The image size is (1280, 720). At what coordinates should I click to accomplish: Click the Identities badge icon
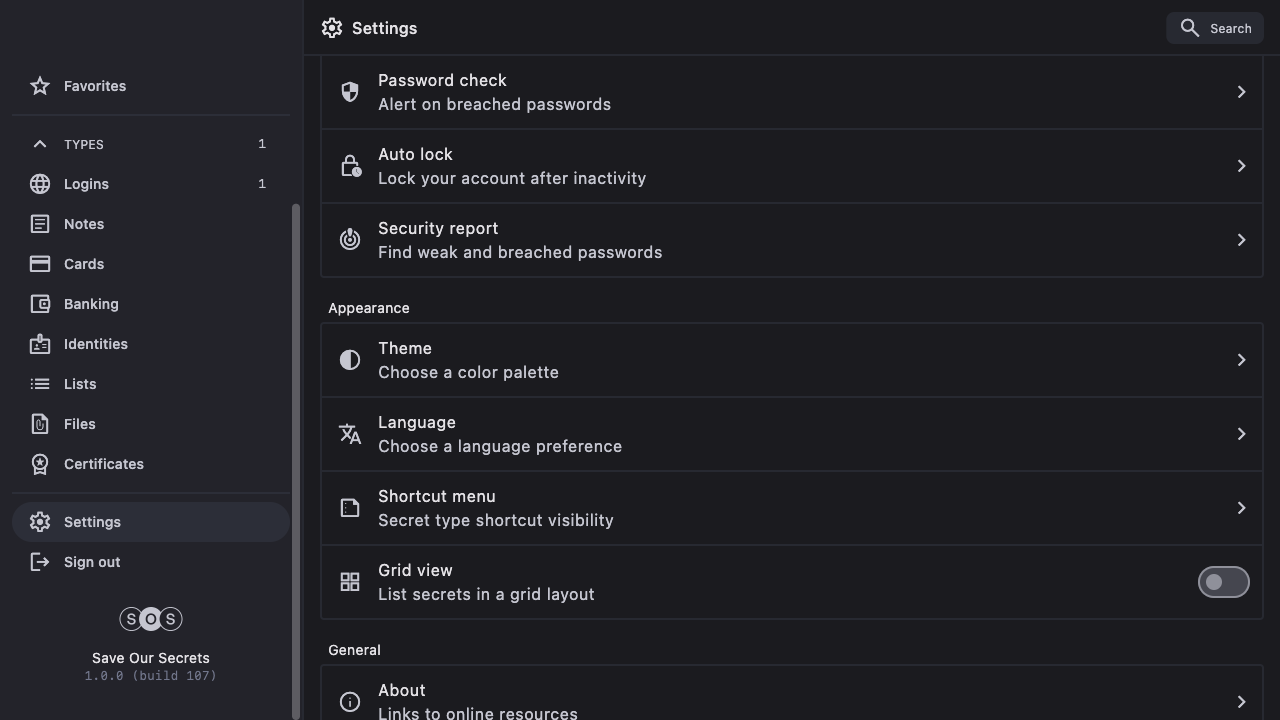[40, 344]
